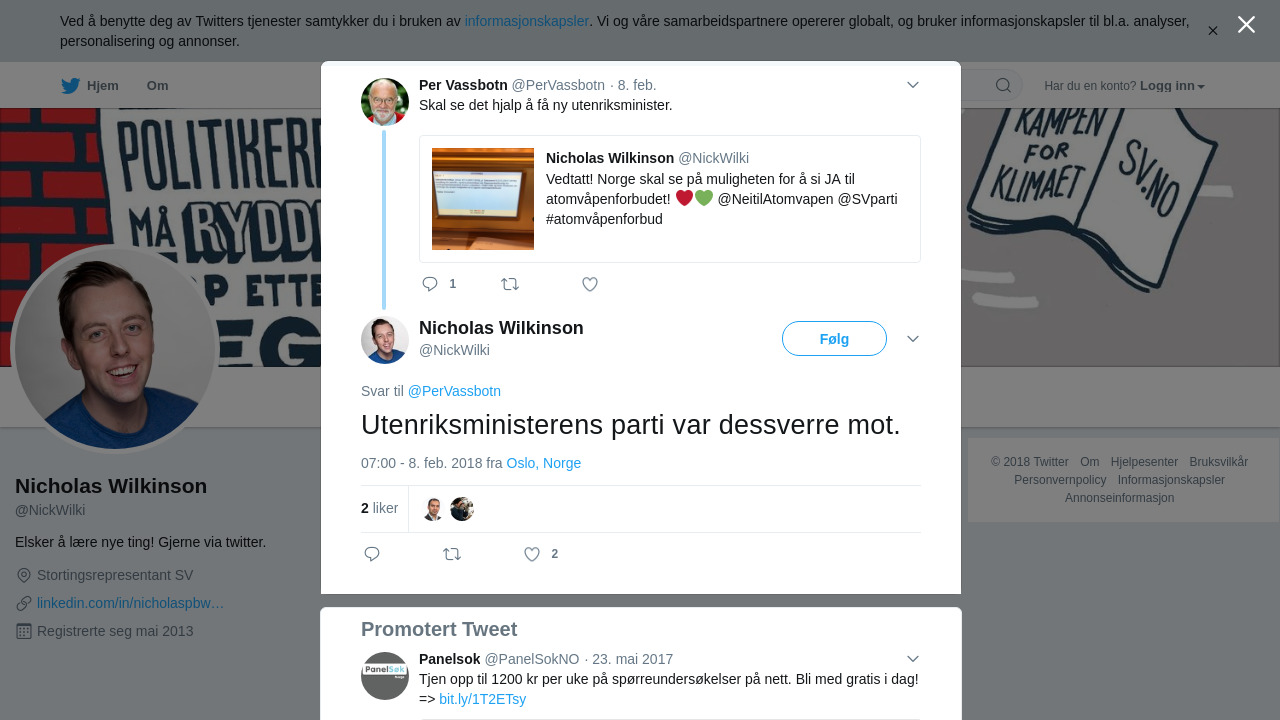Open quoted tweet image thumbnail
This screenshot has height=720, width=1280.
pyautogui.click(x=483, y=199)
